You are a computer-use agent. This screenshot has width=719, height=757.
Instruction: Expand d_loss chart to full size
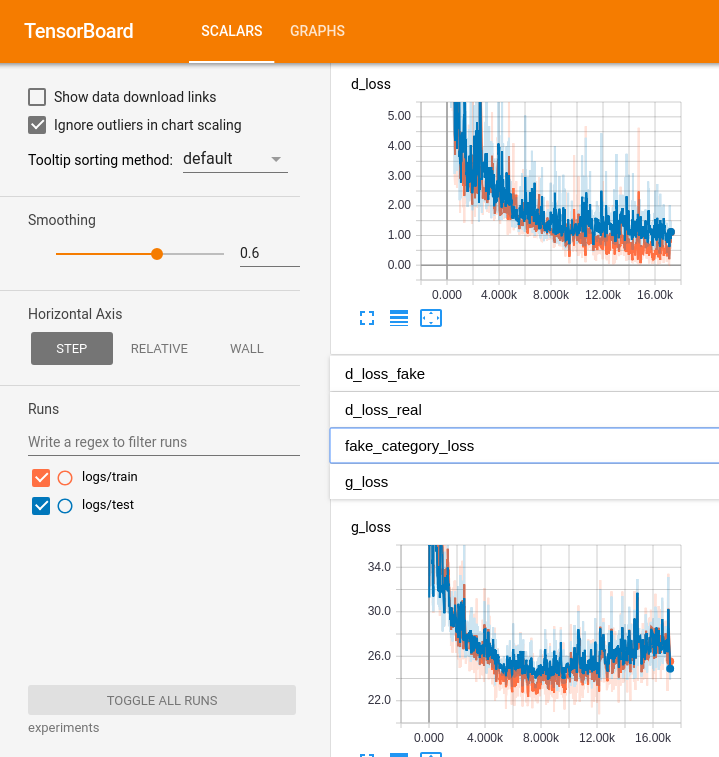pos(367,318)
